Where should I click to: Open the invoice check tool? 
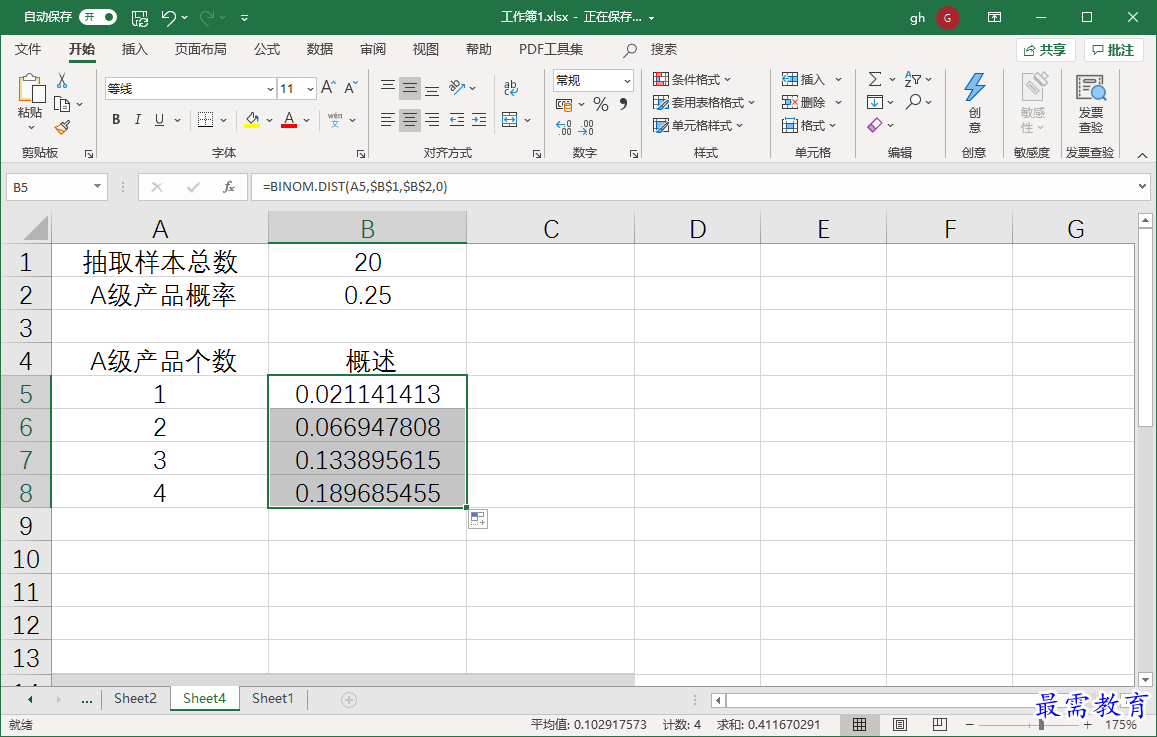click(1091, 103)
